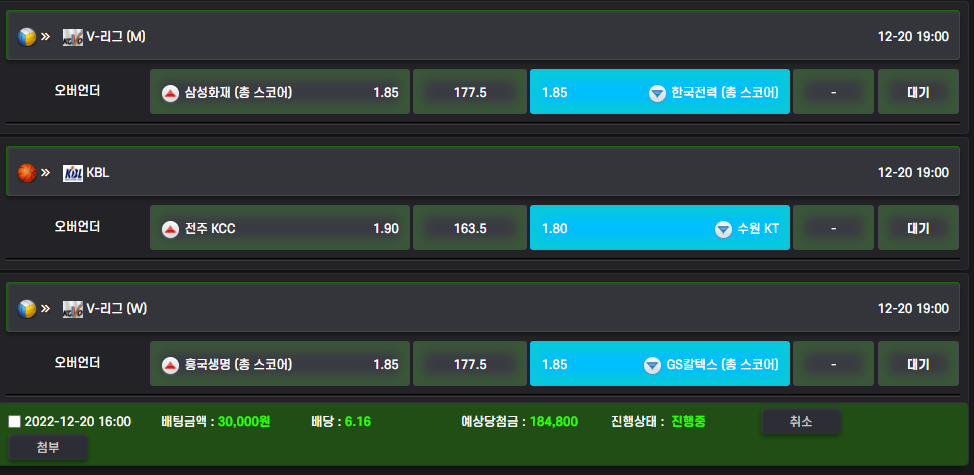
Task: Click the 대기 status in 전주 KCC row
Action: pos(918,227)
